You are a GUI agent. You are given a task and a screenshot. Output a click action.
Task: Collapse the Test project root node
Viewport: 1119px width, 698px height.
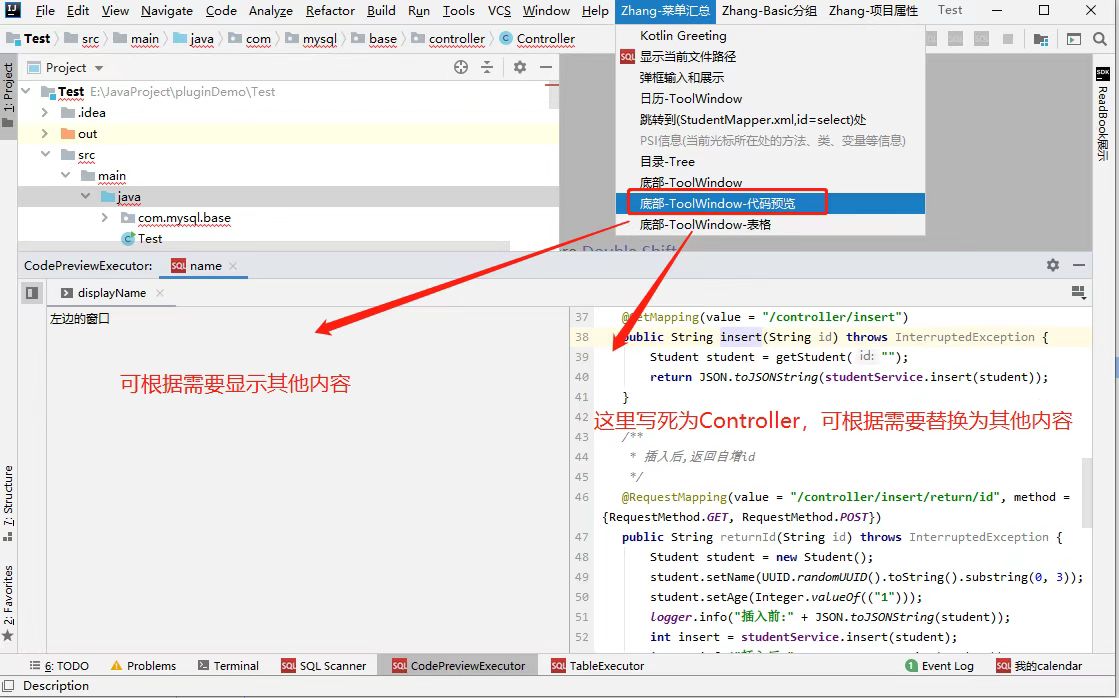click(x=26, y=91)
